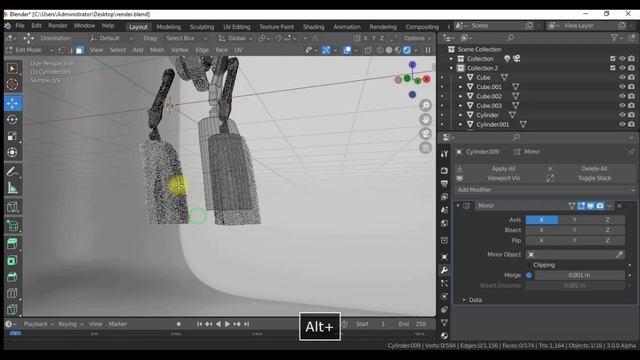Toggle Mirror axis X button
640x360 pixels.
[542, 220]
